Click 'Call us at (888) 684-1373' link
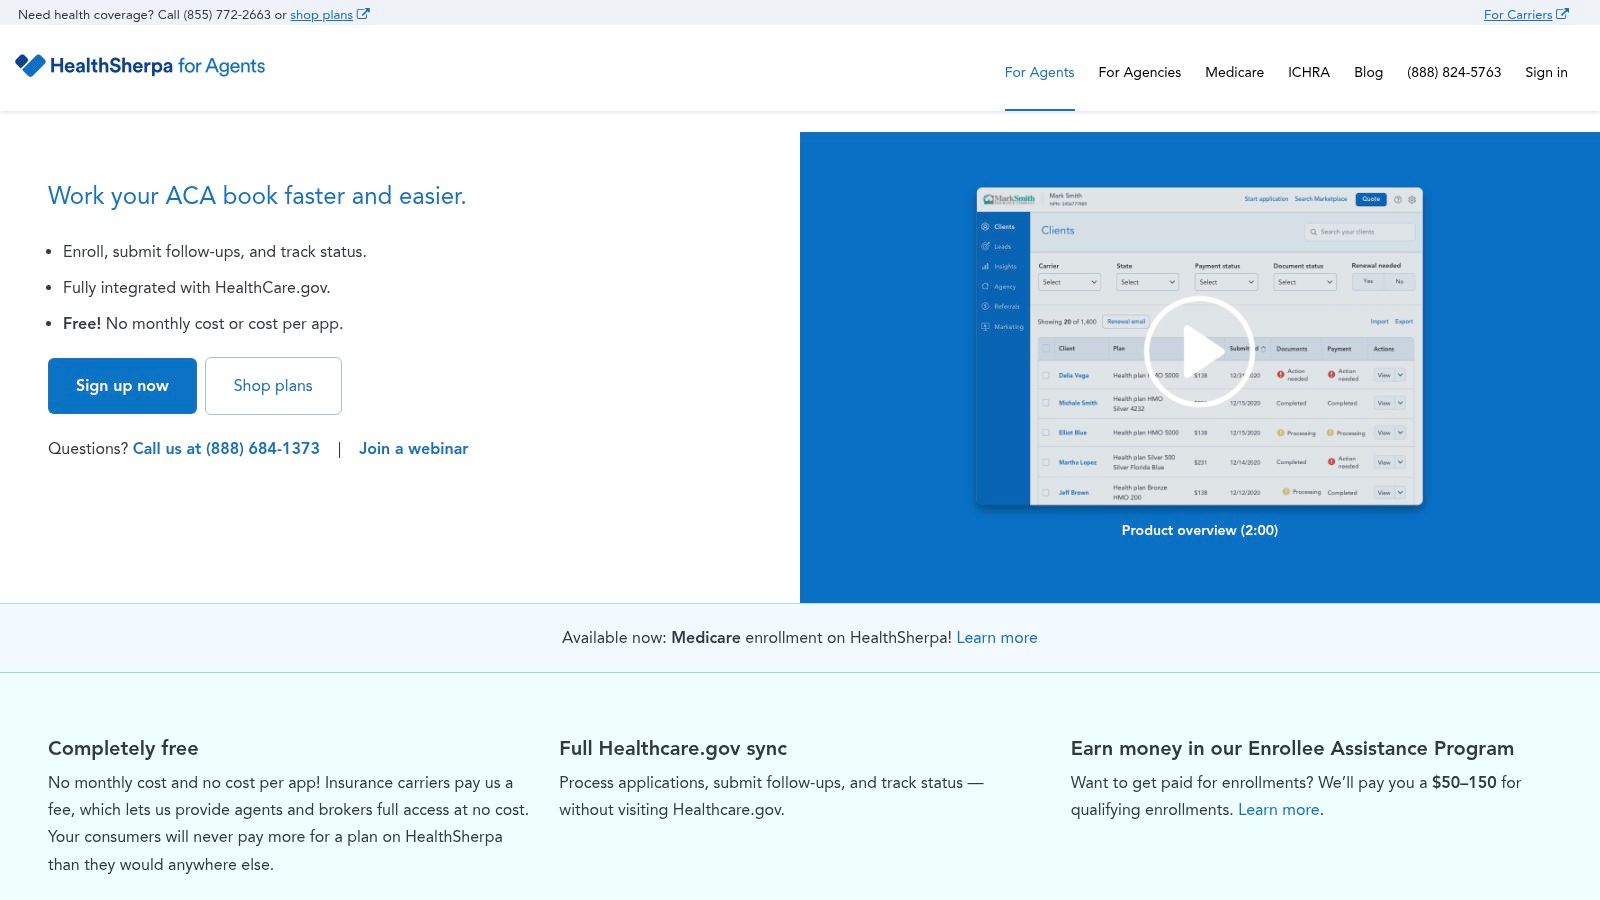The height and width of the screenshot is (900, 1600). 226,449
